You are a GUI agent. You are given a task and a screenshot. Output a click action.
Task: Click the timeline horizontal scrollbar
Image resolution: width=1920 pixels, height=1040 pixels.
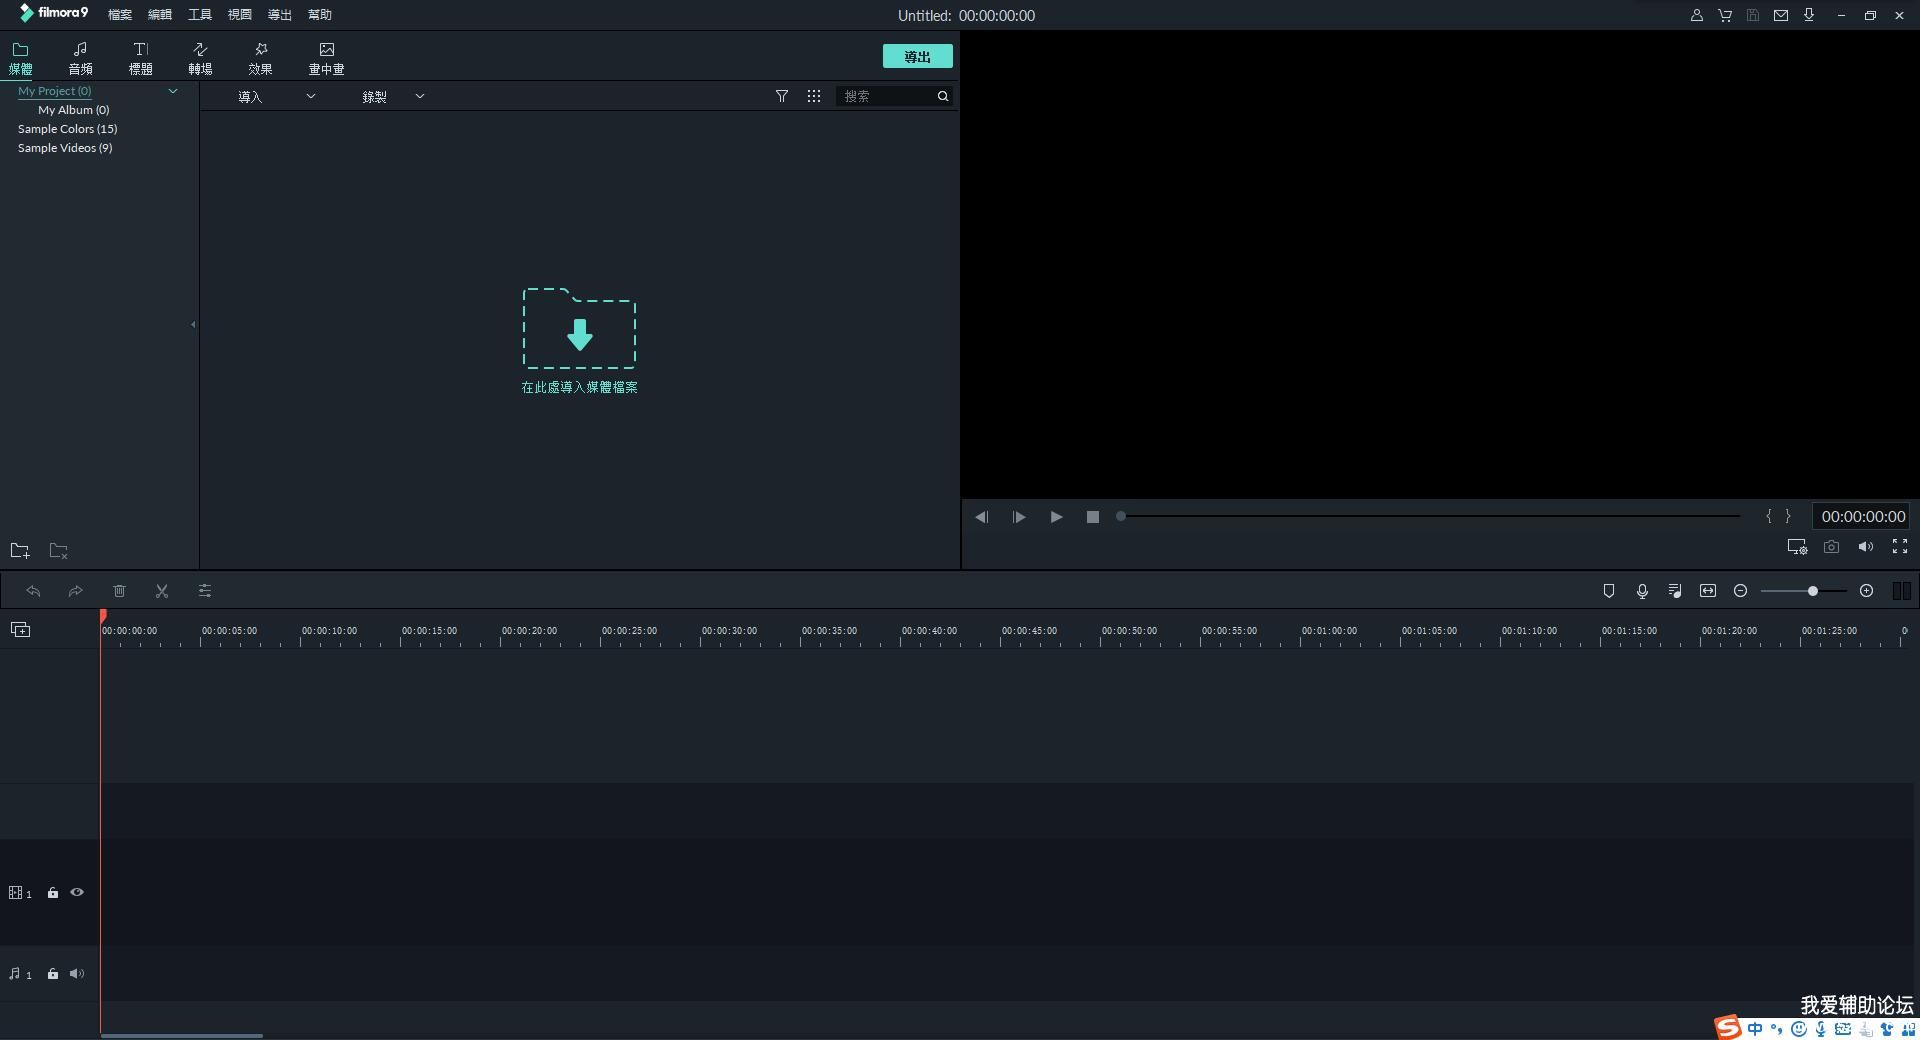pyautogui.click(x=182, y=1035)
